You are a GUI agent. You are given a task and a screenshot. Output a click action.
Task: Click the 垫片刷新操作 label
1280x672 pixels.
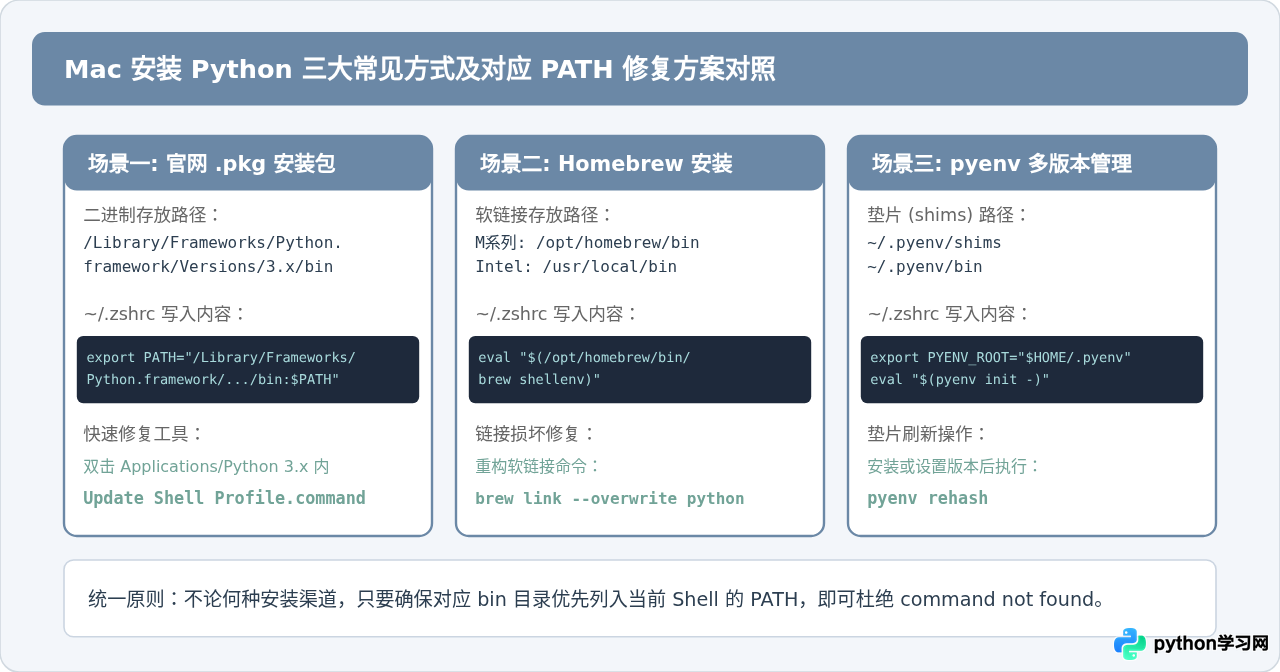tap(929, 434)
